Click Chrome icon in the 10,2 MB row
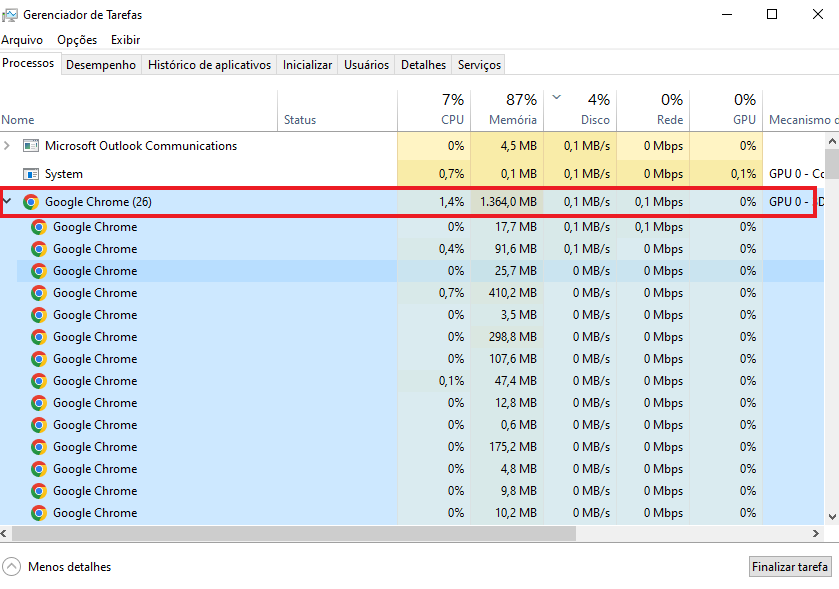This screenshot has height=589, width=839. pyautogui.click(x=39, y=512)
